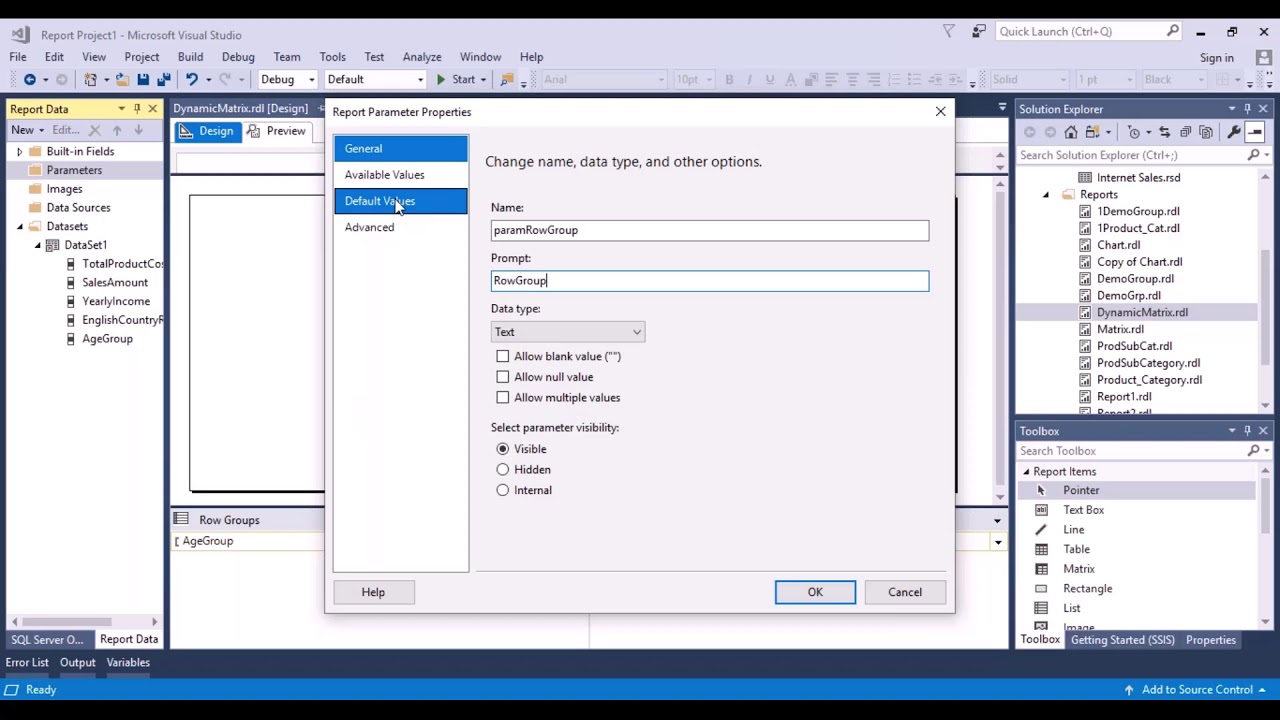This screenshot has height=720, width=1280.
Task: Click Sync with Active Document icon
Action: coord(1164,132)
